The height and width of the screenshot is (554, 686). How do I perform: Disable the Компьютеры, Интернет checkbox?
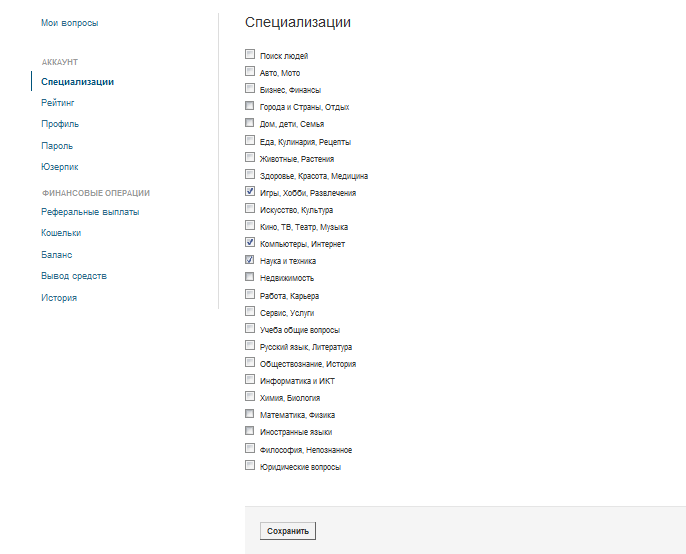[x=250, y=243]
